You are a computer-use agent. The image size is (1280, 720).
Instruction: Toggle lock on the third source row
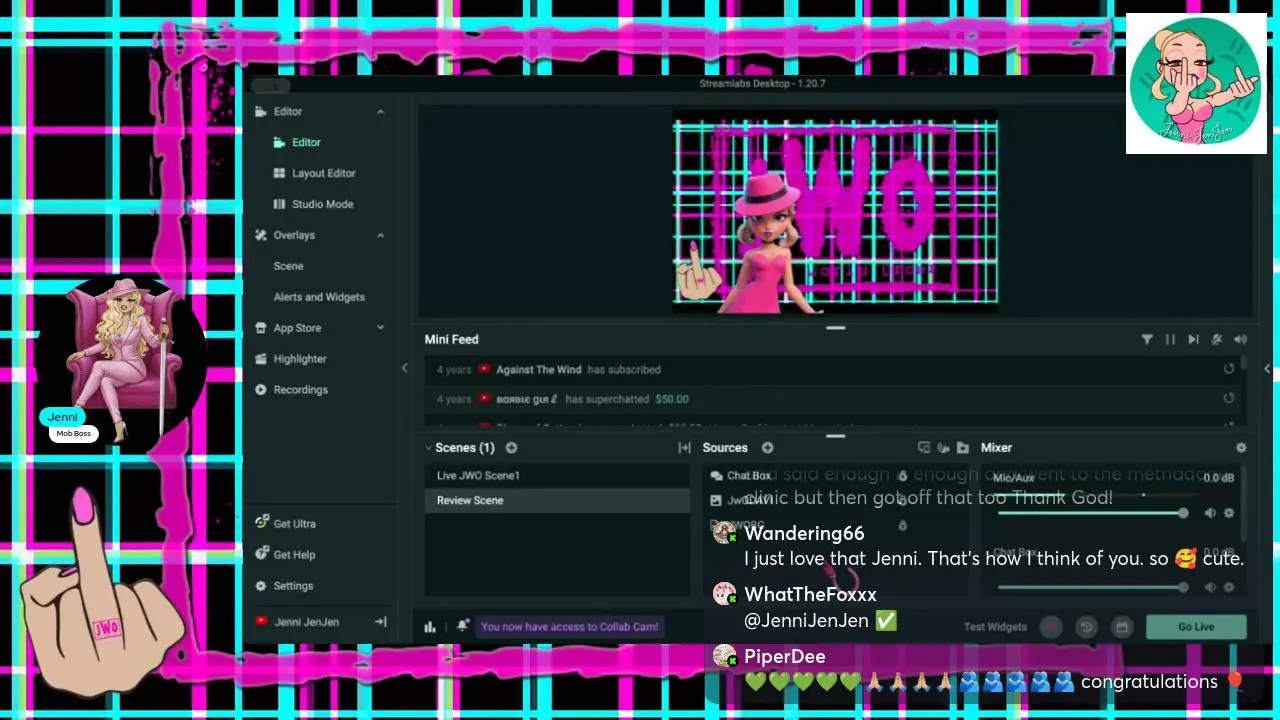click(x=902, y=526)
